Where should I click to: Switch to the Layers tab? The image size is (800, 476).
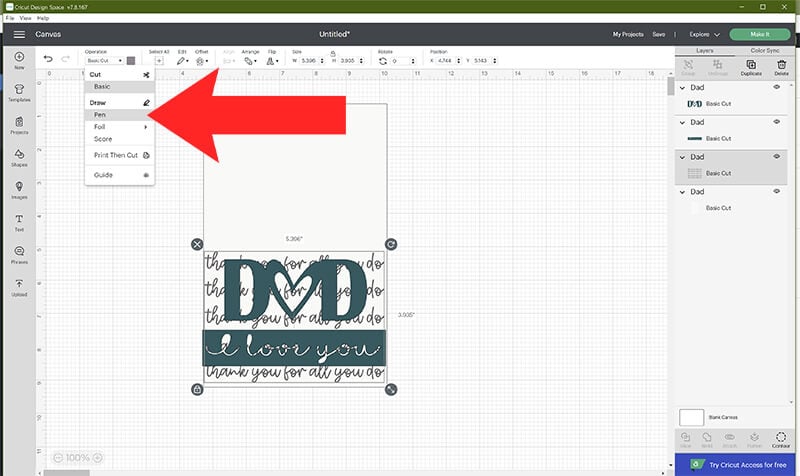705,51
